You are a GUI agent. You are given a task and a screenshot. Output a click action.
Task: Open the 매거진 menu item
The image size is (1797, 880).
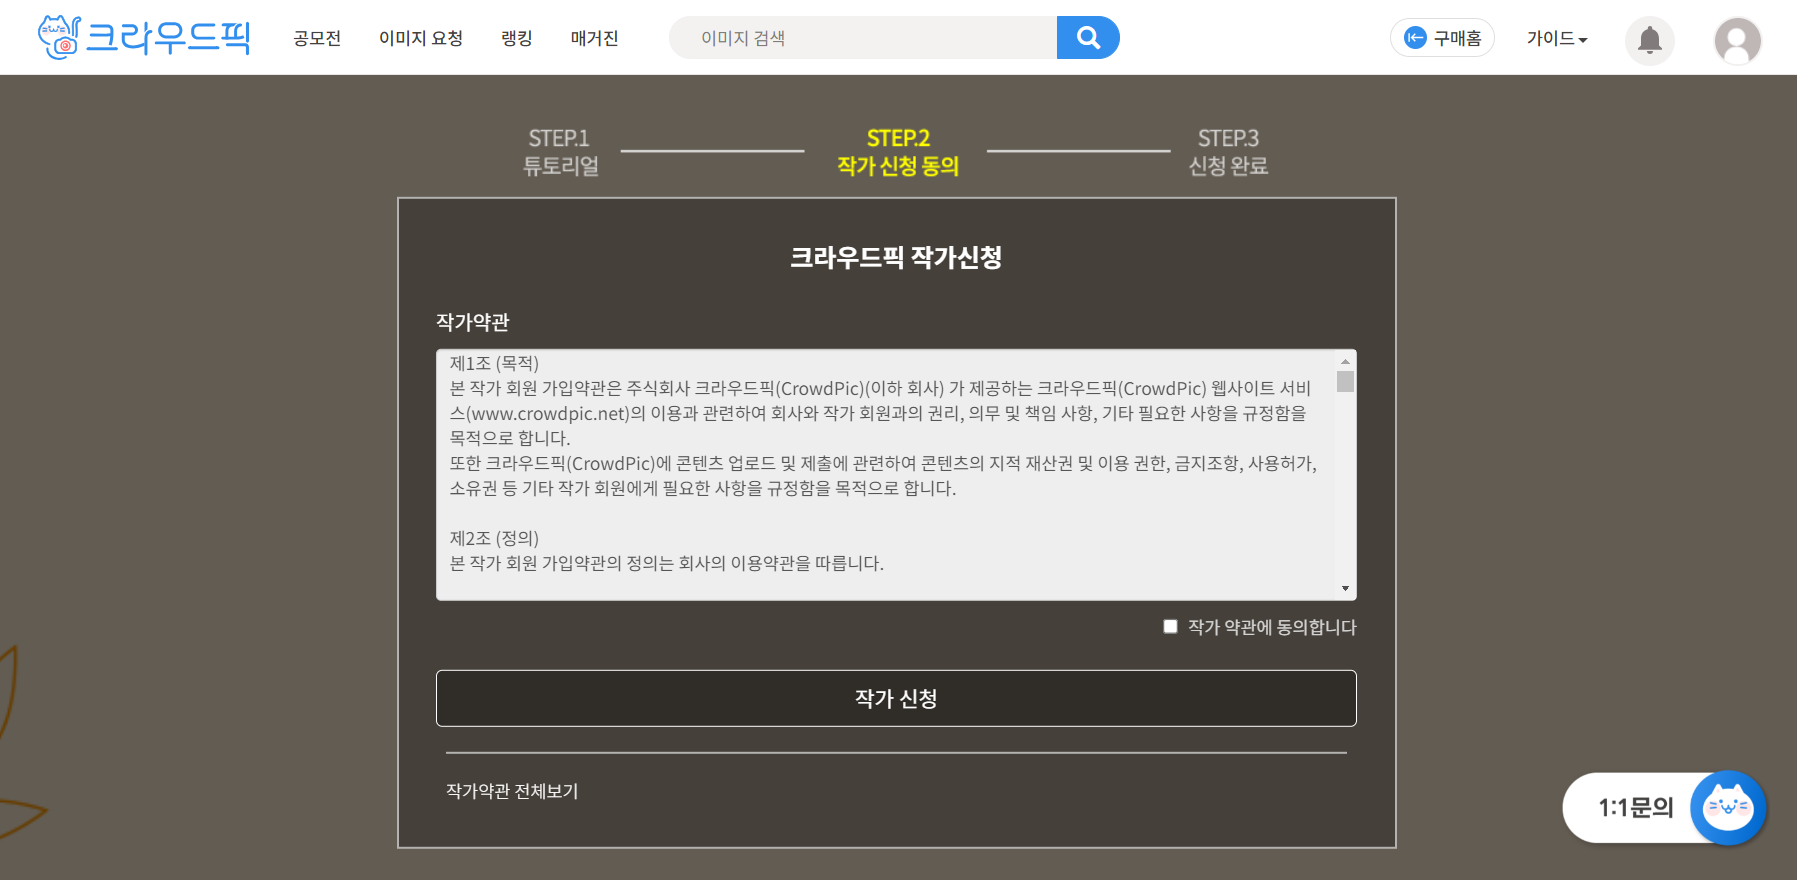(x=595, y=38)
